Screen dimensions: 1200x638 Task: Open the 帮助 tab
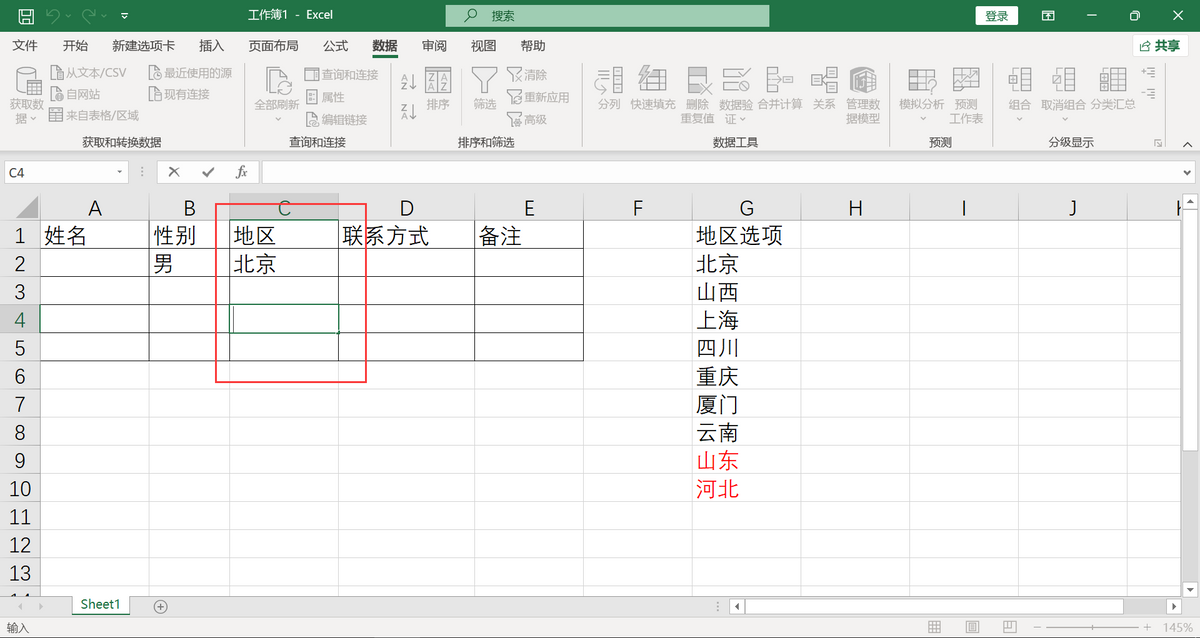point(533,46)
